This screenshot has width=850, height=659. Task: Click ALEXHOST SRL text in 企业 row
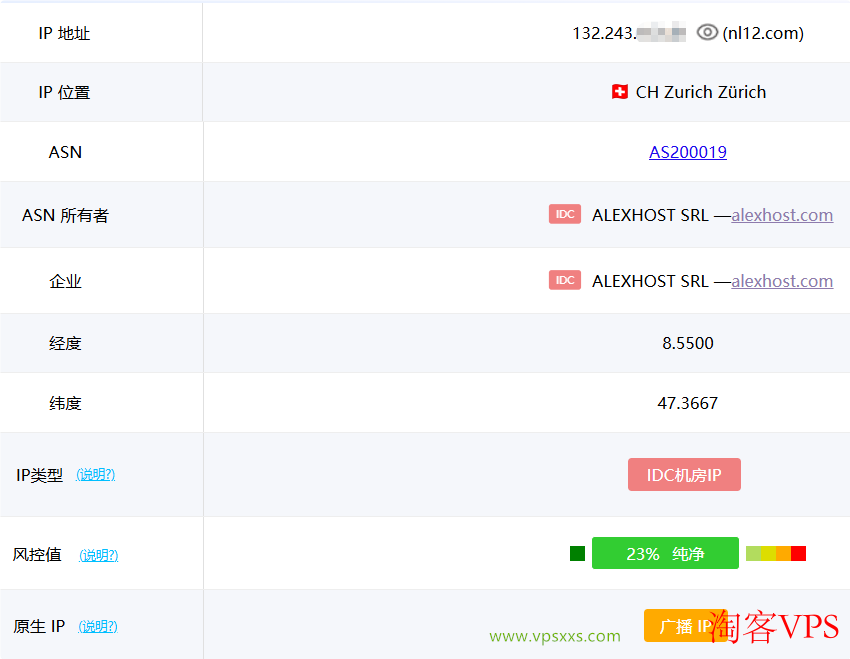[x=650, y=281]
